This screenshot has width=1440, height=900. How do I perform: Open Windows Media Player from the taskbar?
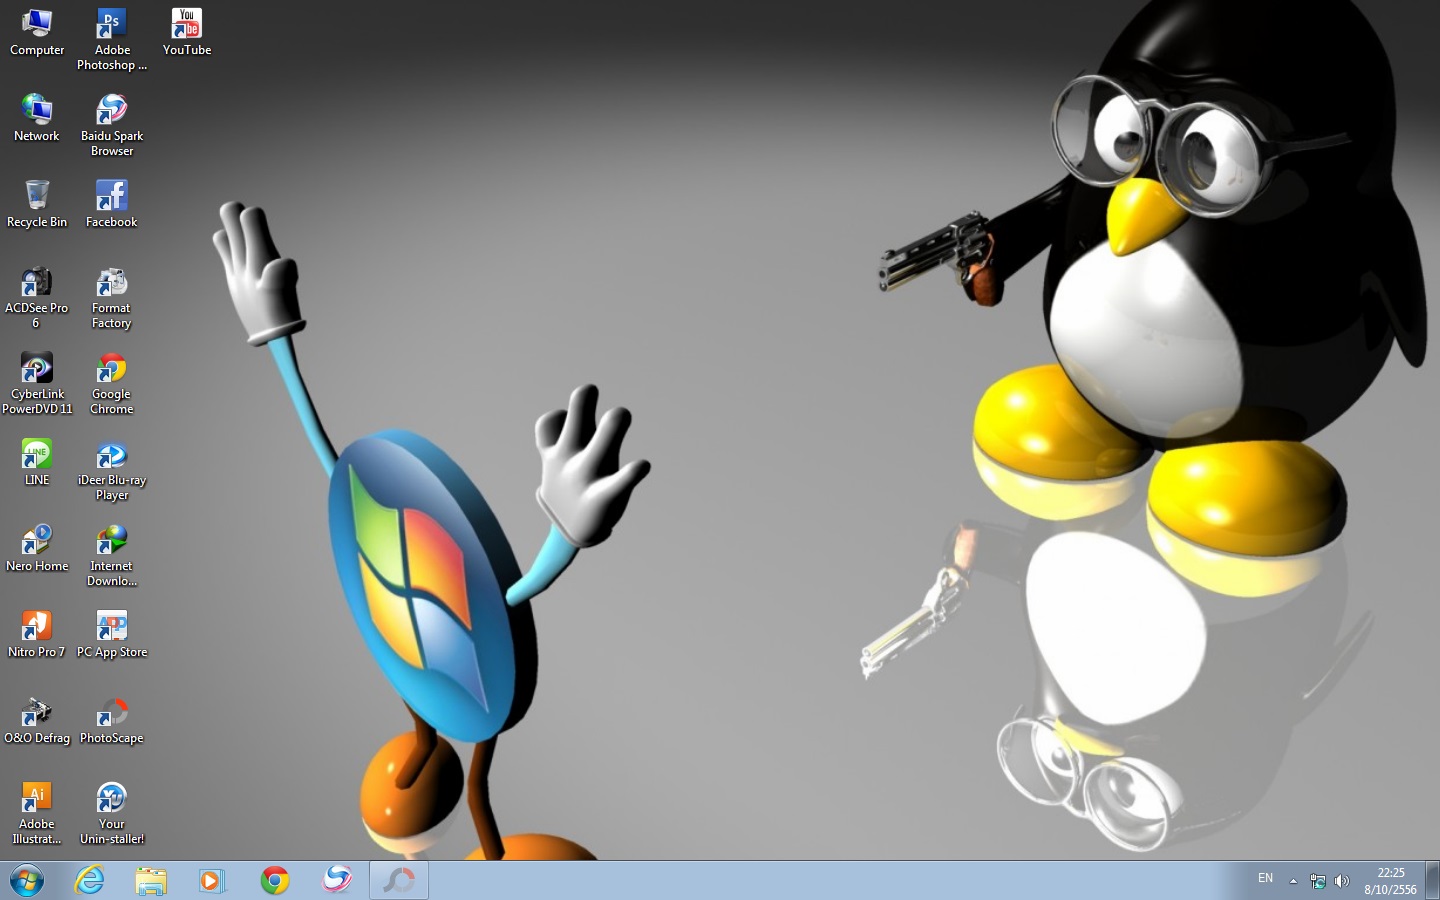(212, 880)
